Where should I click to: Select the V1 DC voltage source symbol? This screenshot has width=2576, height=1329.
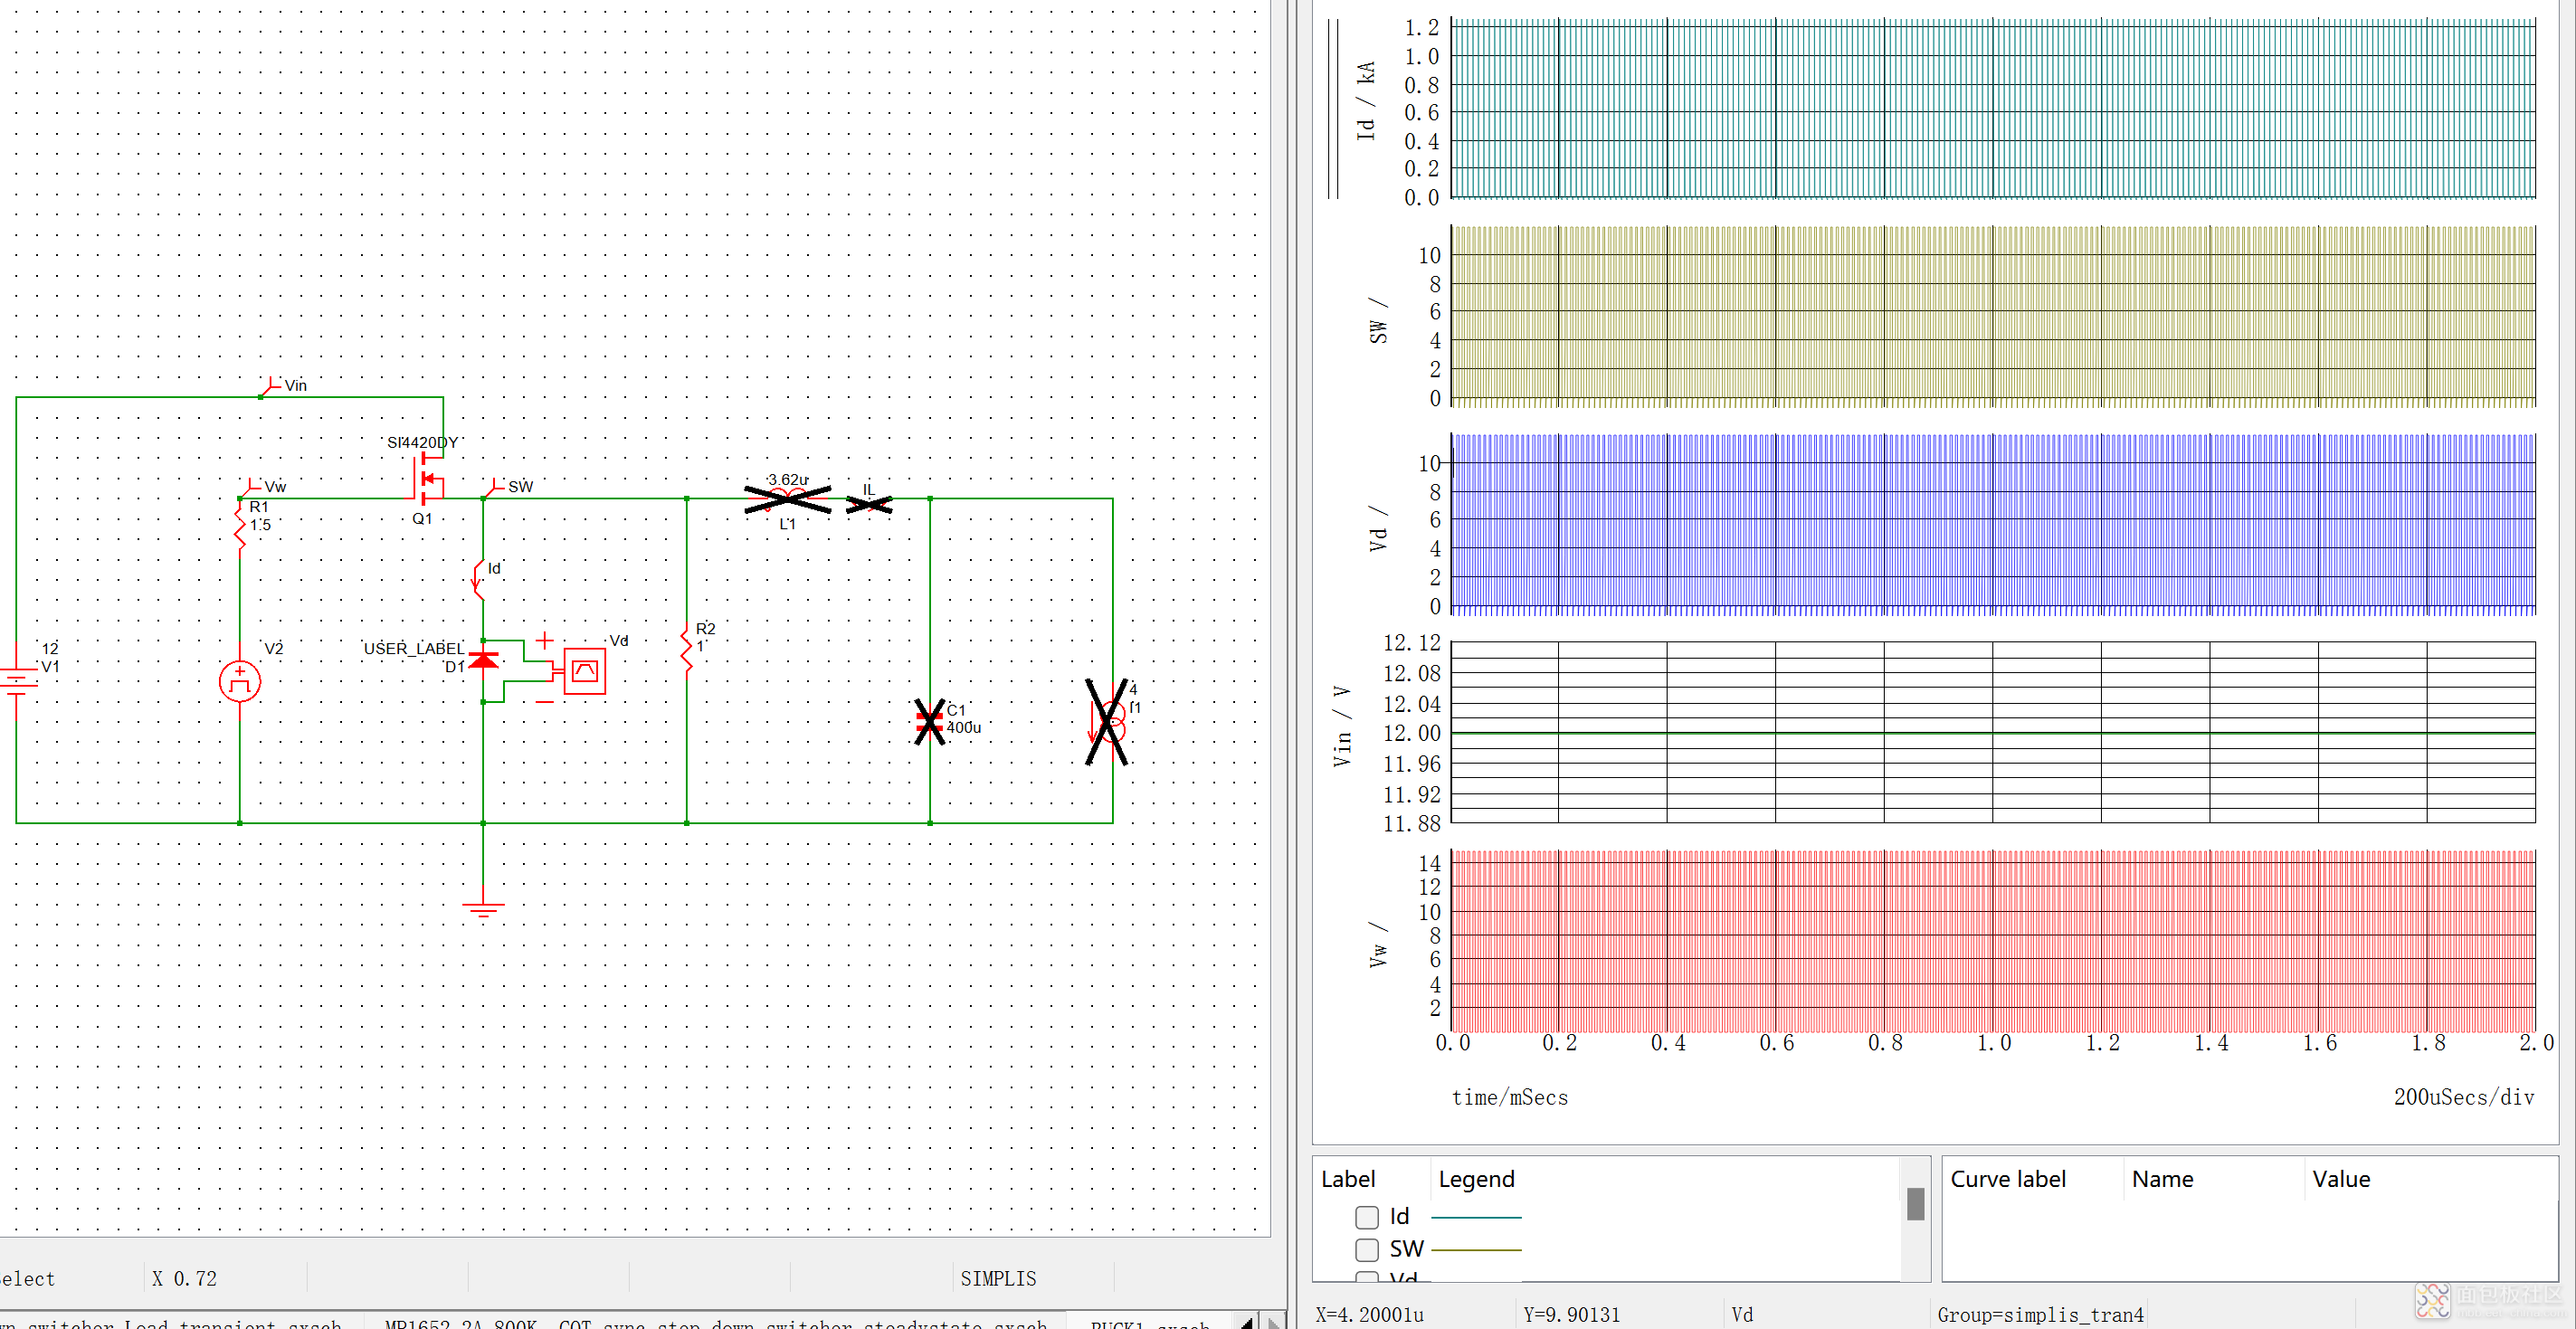17,681
